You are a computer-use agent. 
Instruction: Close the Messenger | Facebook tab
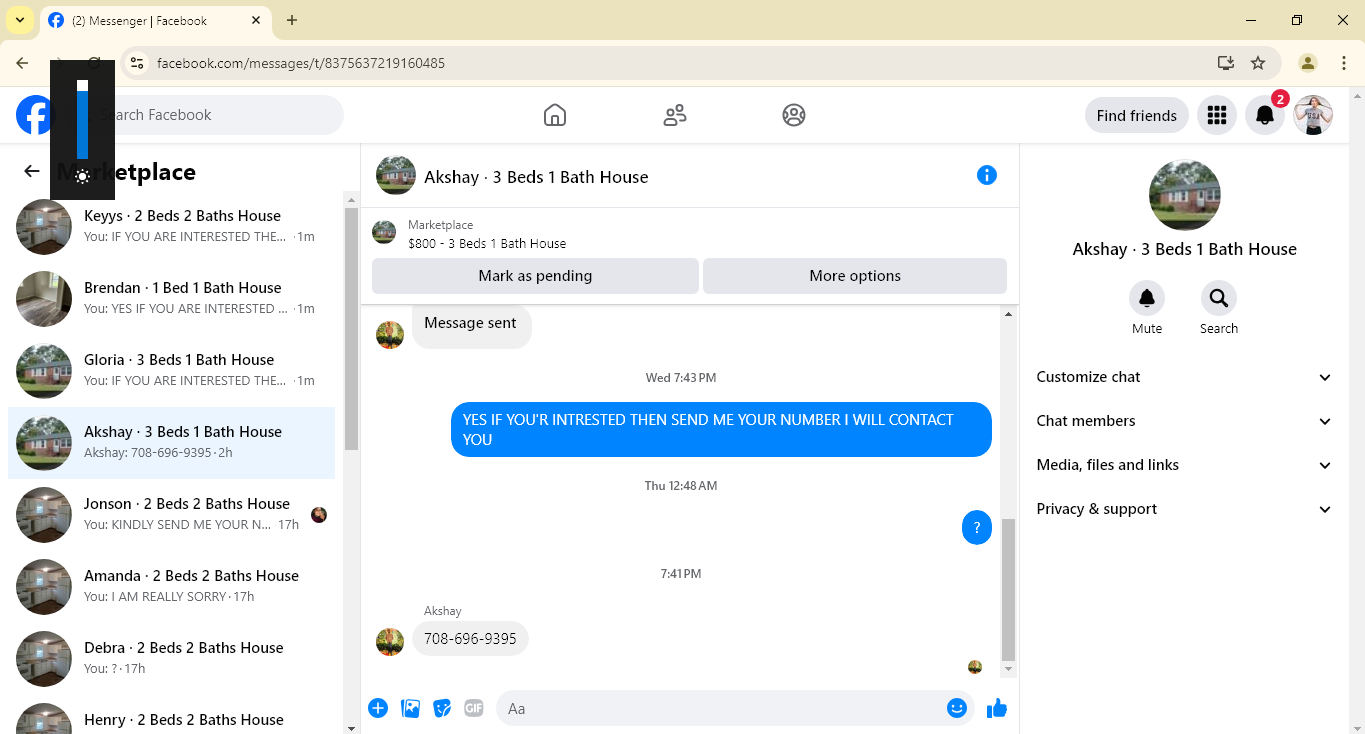tap(257, 20)
